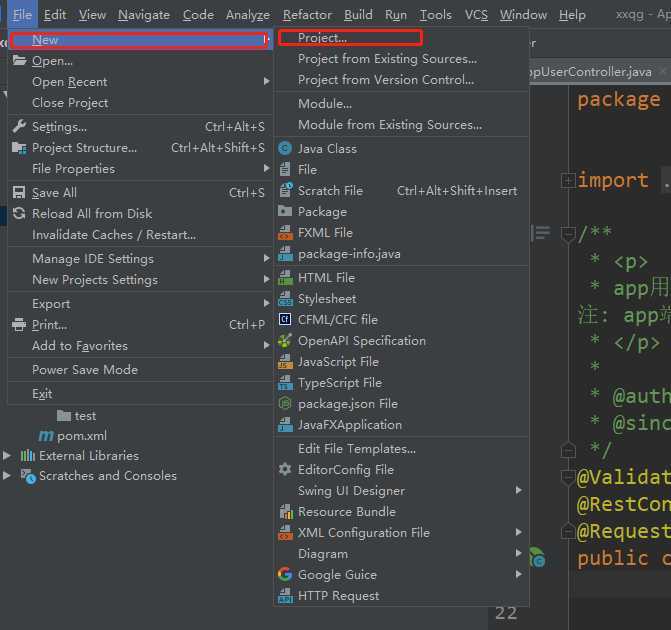671x630 pixels.
Task: Expand the Open Recent submenu arrow
Action: point(267,81)
